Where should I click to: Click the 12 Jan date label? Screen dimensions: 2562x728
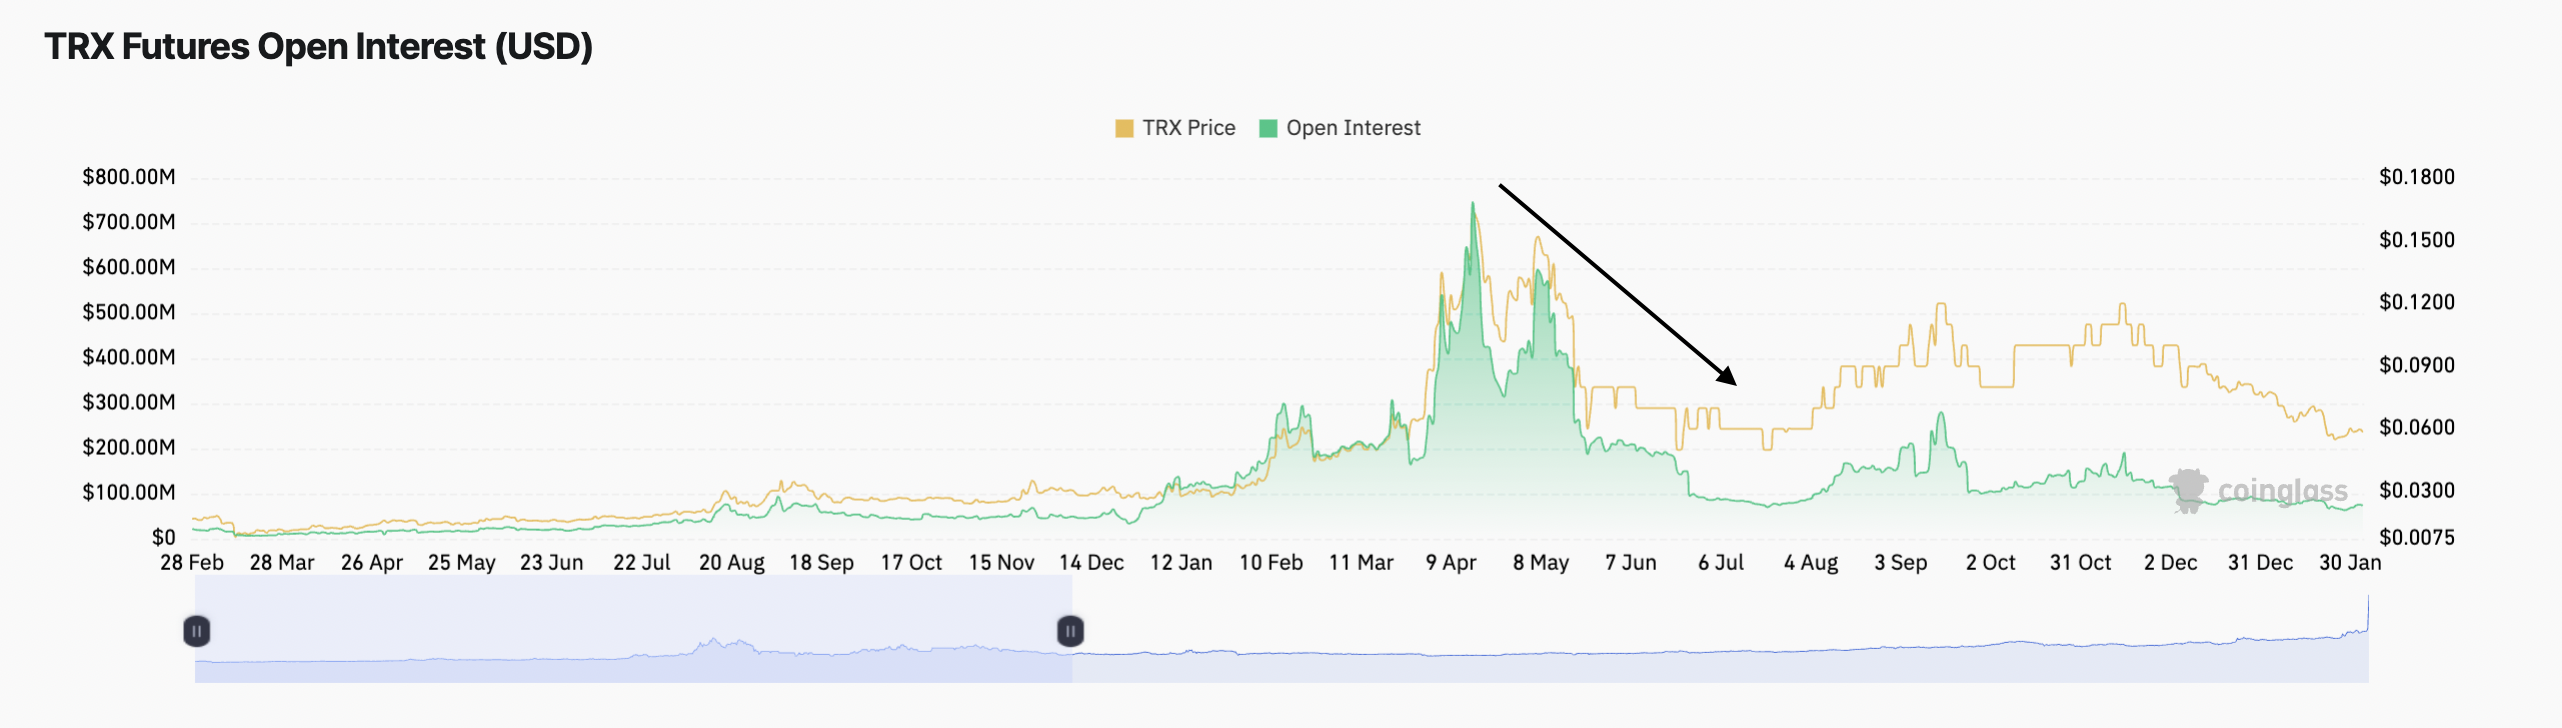(1181, 563)
